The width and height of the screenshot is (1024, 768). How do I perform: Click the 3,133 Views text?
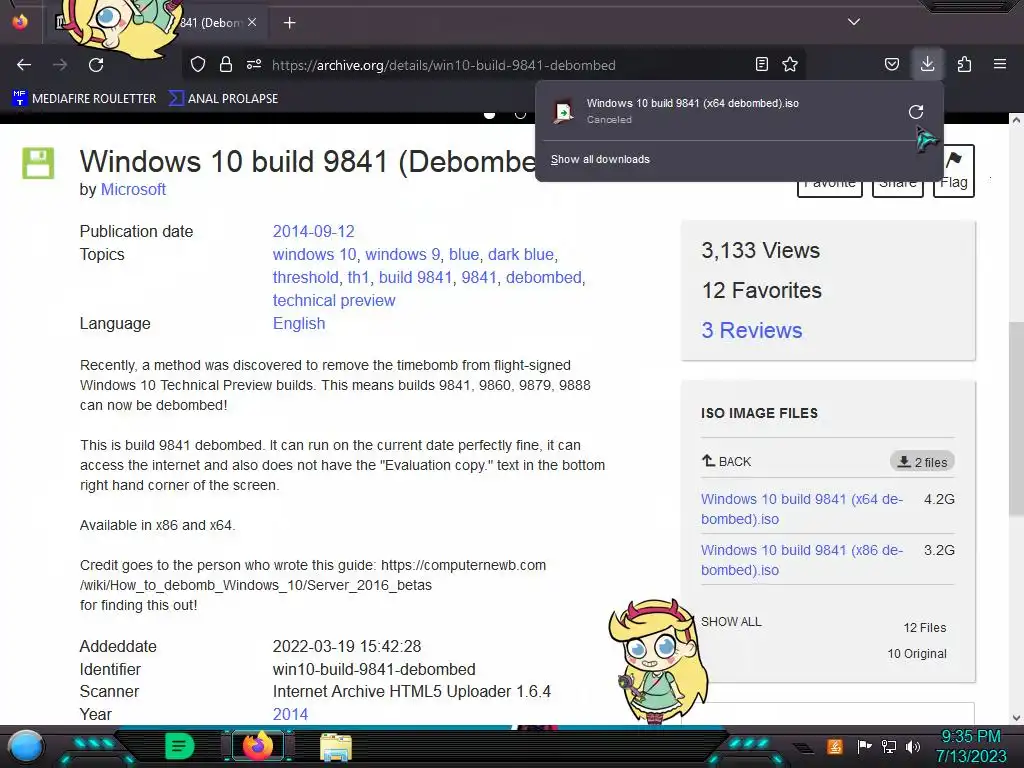pyautogui.click(x=760, y=250)
